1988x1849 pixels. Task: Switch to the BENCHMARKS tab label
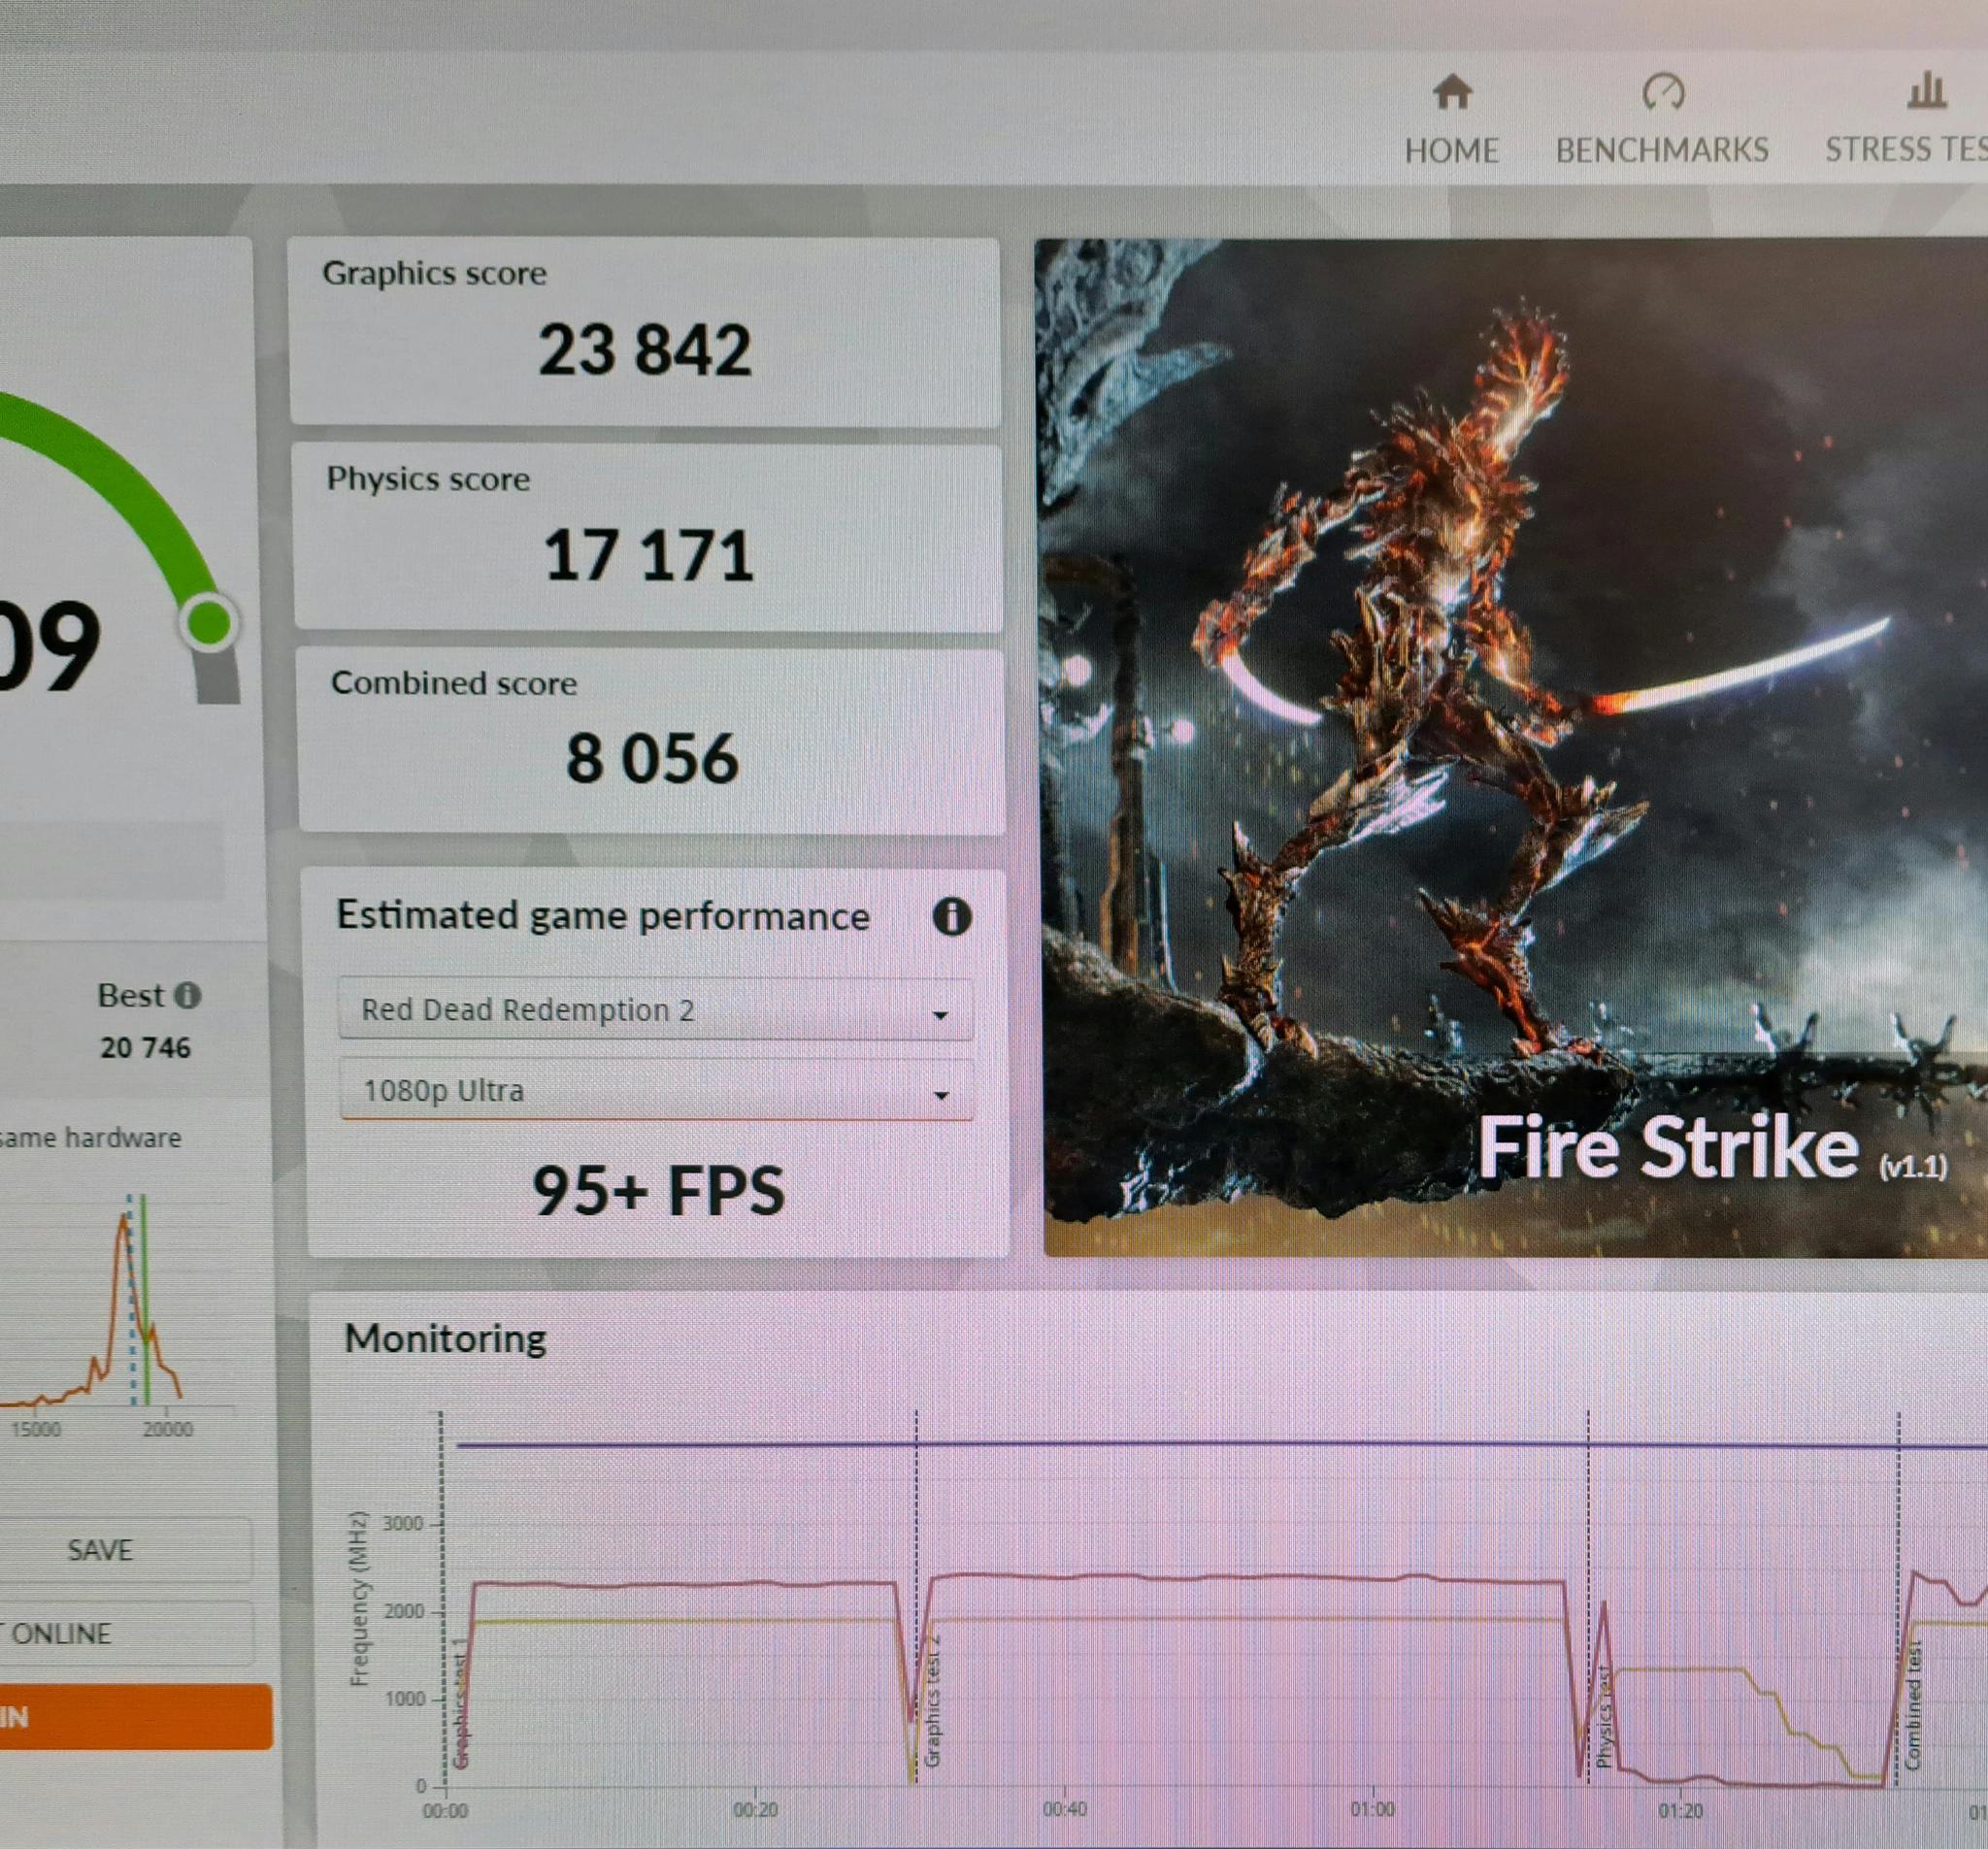click(x=1662, y=150)
